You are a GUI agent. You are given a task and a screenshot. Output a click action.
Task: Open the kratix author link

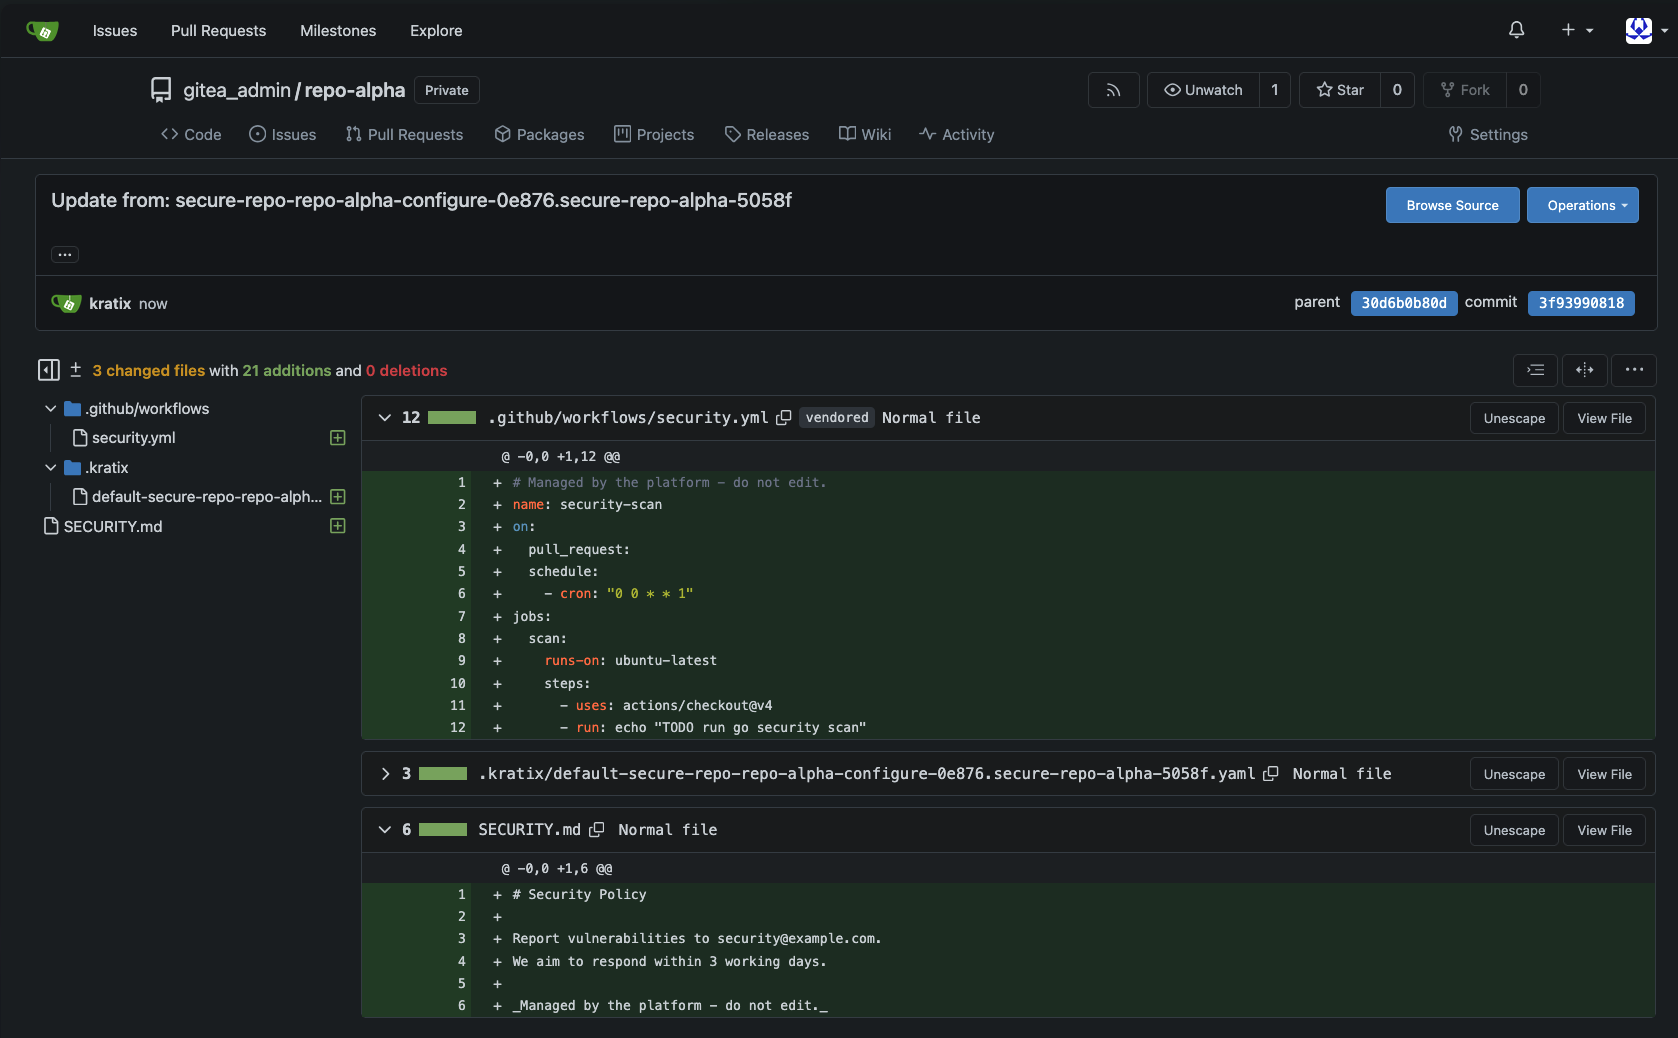point(110,303)
